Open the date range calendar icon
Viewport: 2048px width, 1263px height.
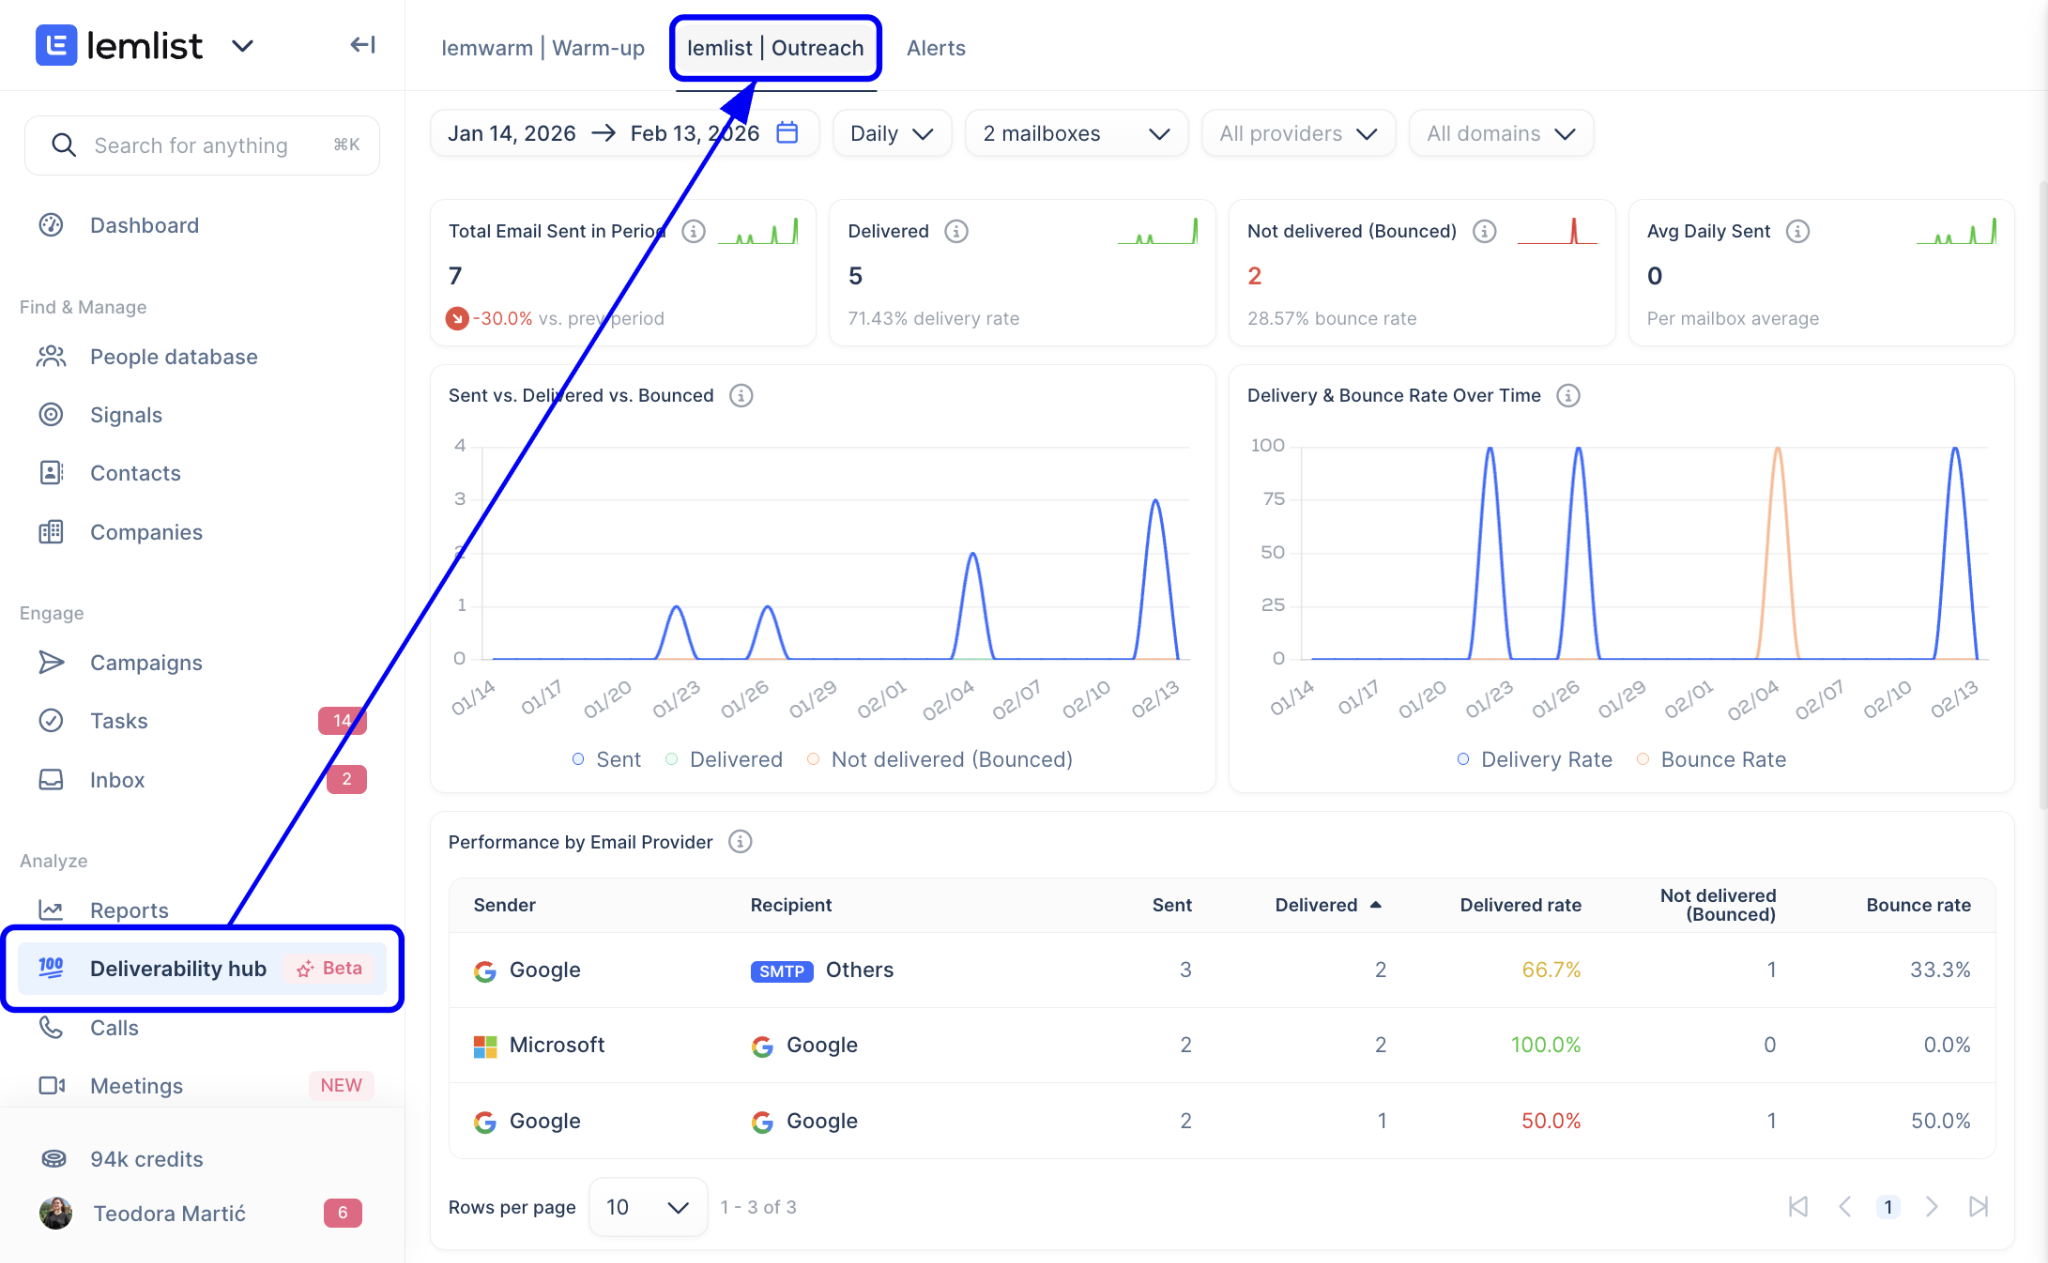coord(788,133)
